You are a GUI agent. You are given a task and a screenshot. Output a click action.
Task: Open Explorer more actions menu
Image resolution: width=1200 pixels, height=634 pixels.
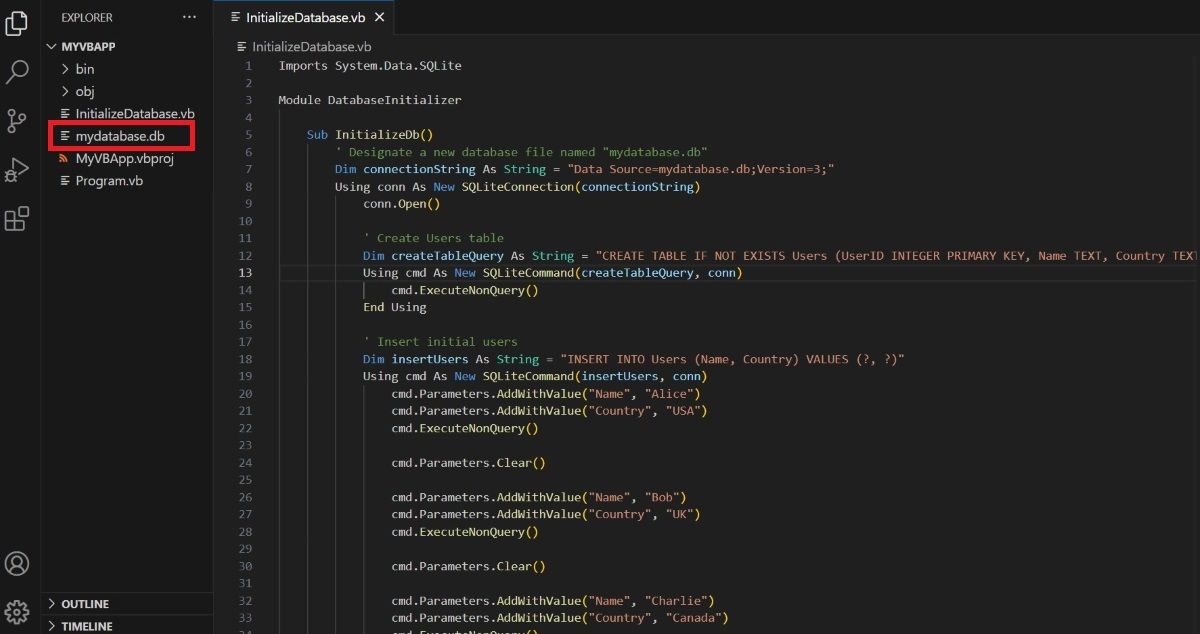(190, 16)
